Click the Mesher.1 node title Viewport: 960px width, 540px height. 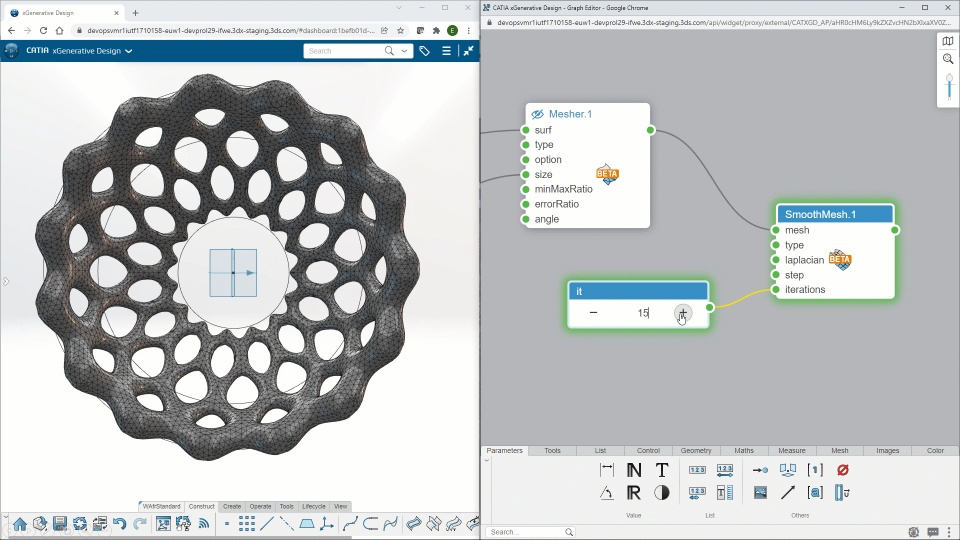(x=570, y=114)
